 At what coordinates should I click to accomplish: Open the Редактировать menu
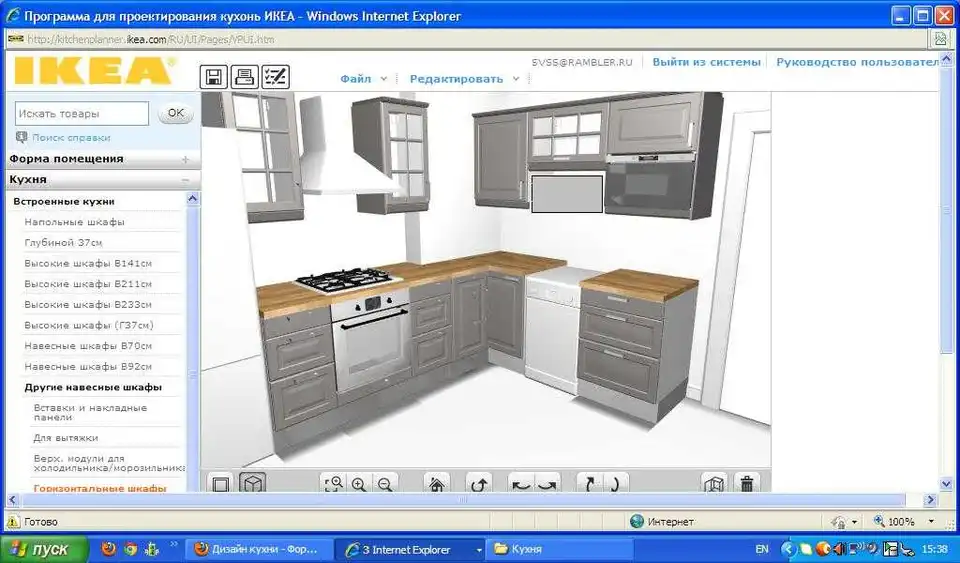coord(456,78)
